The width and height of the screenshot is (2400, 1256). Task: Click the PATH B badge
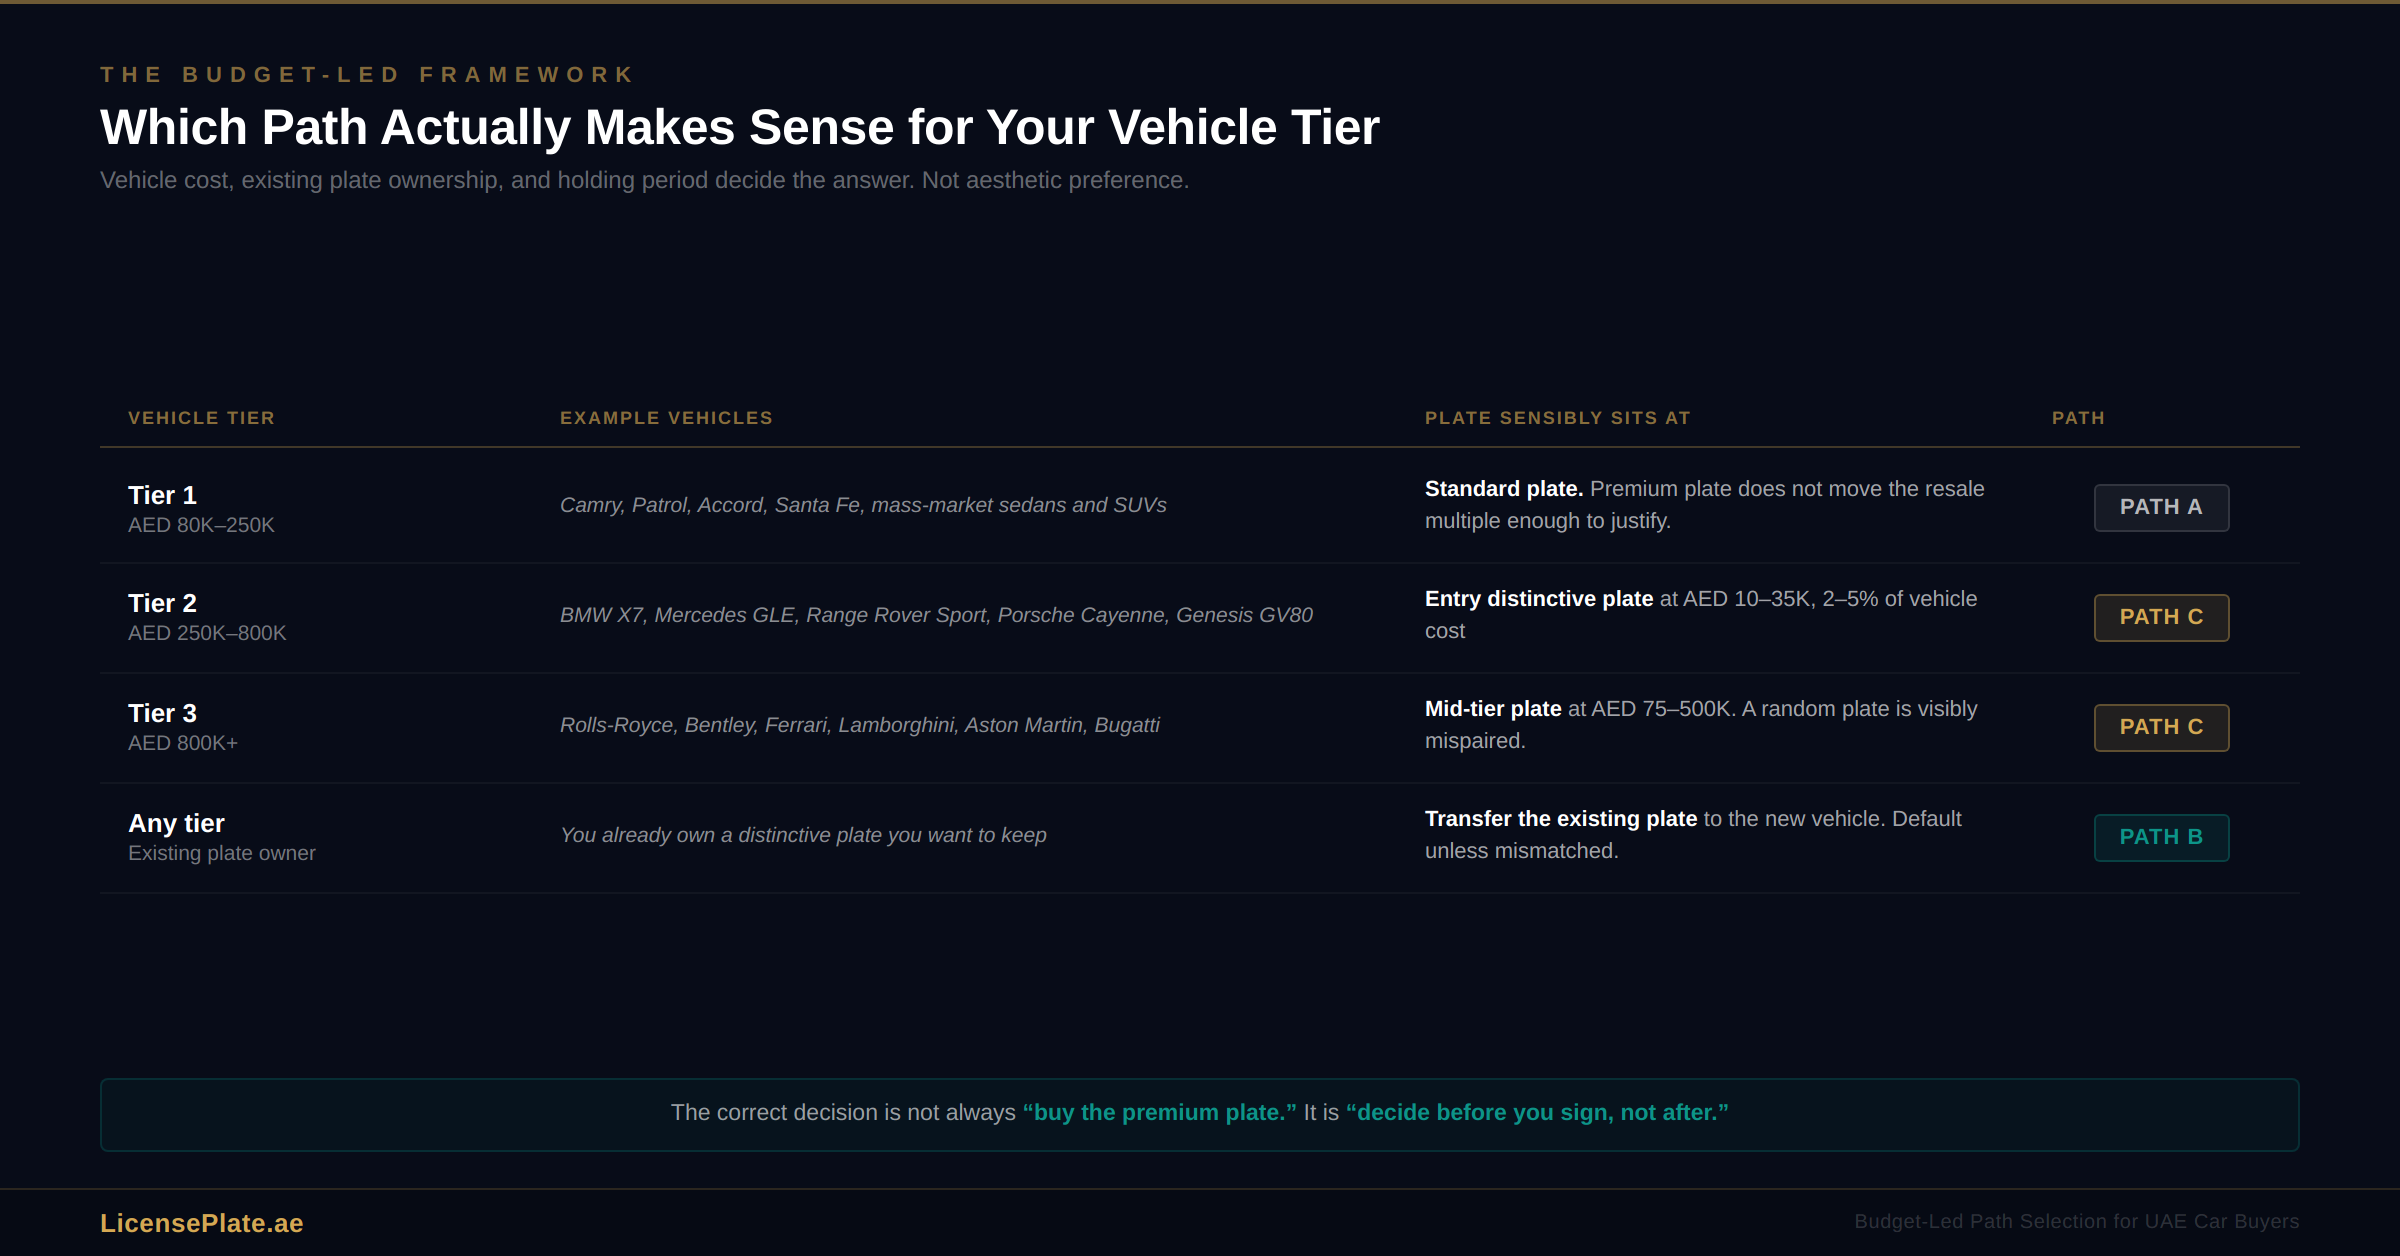[2161, 837]
